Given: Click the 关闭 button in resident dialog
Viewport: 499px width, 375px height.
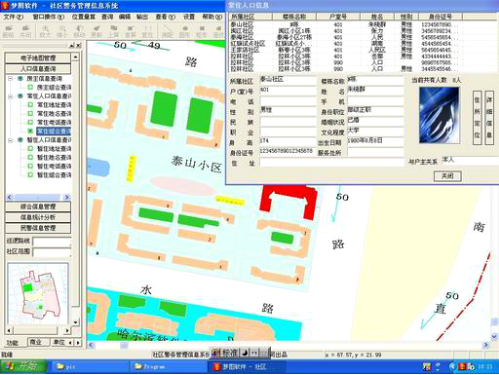Looking at the screenshot, I should click(447, 176).
